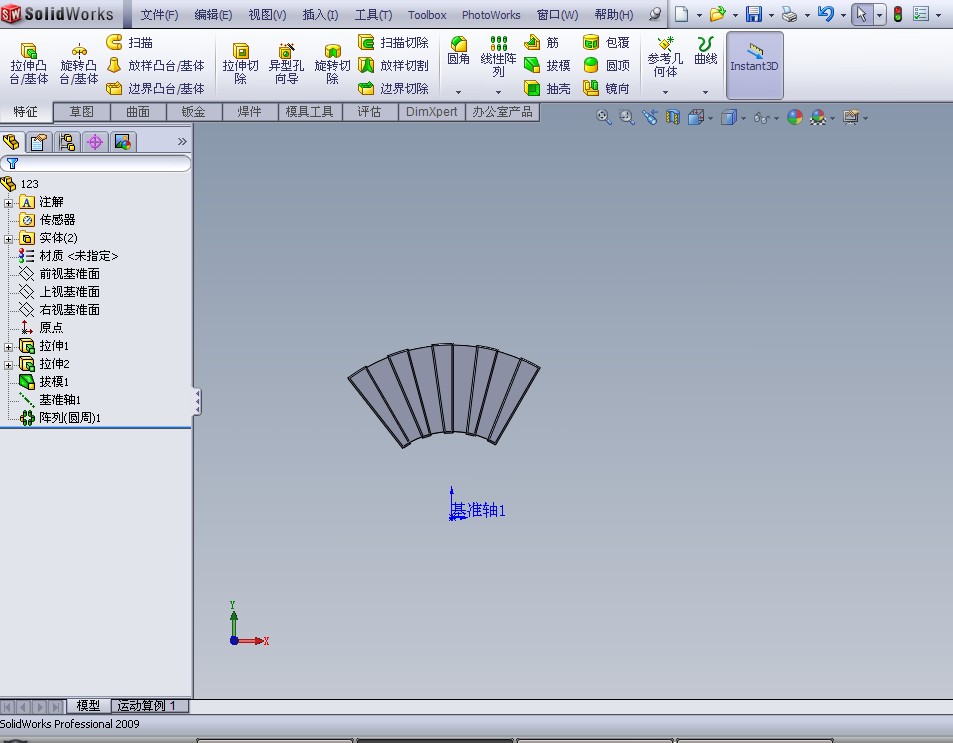Click the 放样凸台/基体 loft boss tool

(x=156, y=66)
